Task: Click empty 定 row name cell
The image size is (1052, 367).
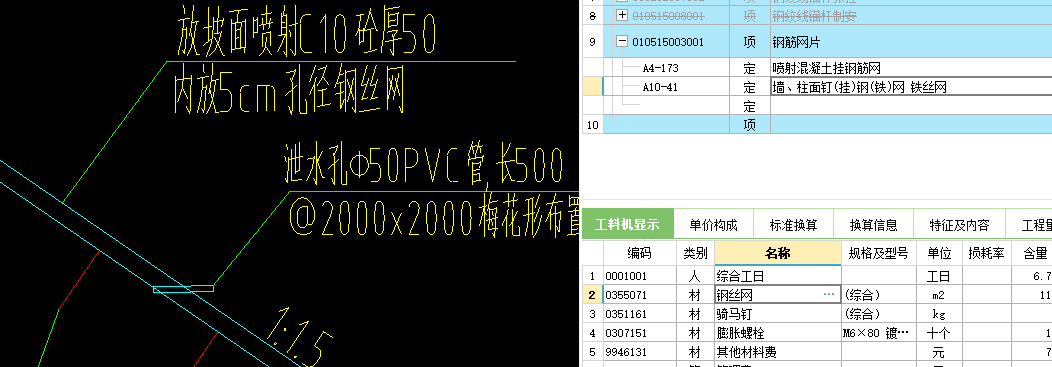Action: [x=911, y=106]
